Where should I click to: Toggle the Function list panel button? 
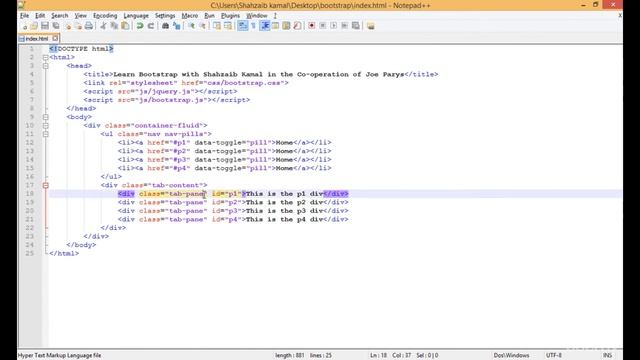tap(297, 26)
